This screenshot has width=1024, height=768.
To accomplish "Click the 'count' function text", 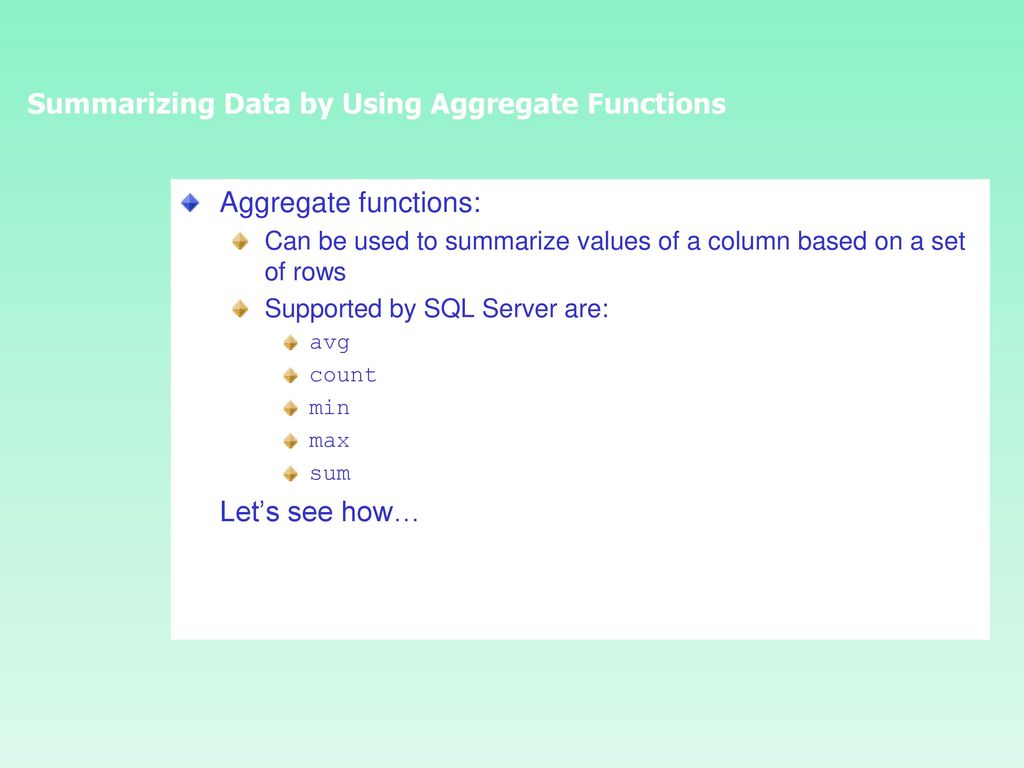I will pos(343,375).
